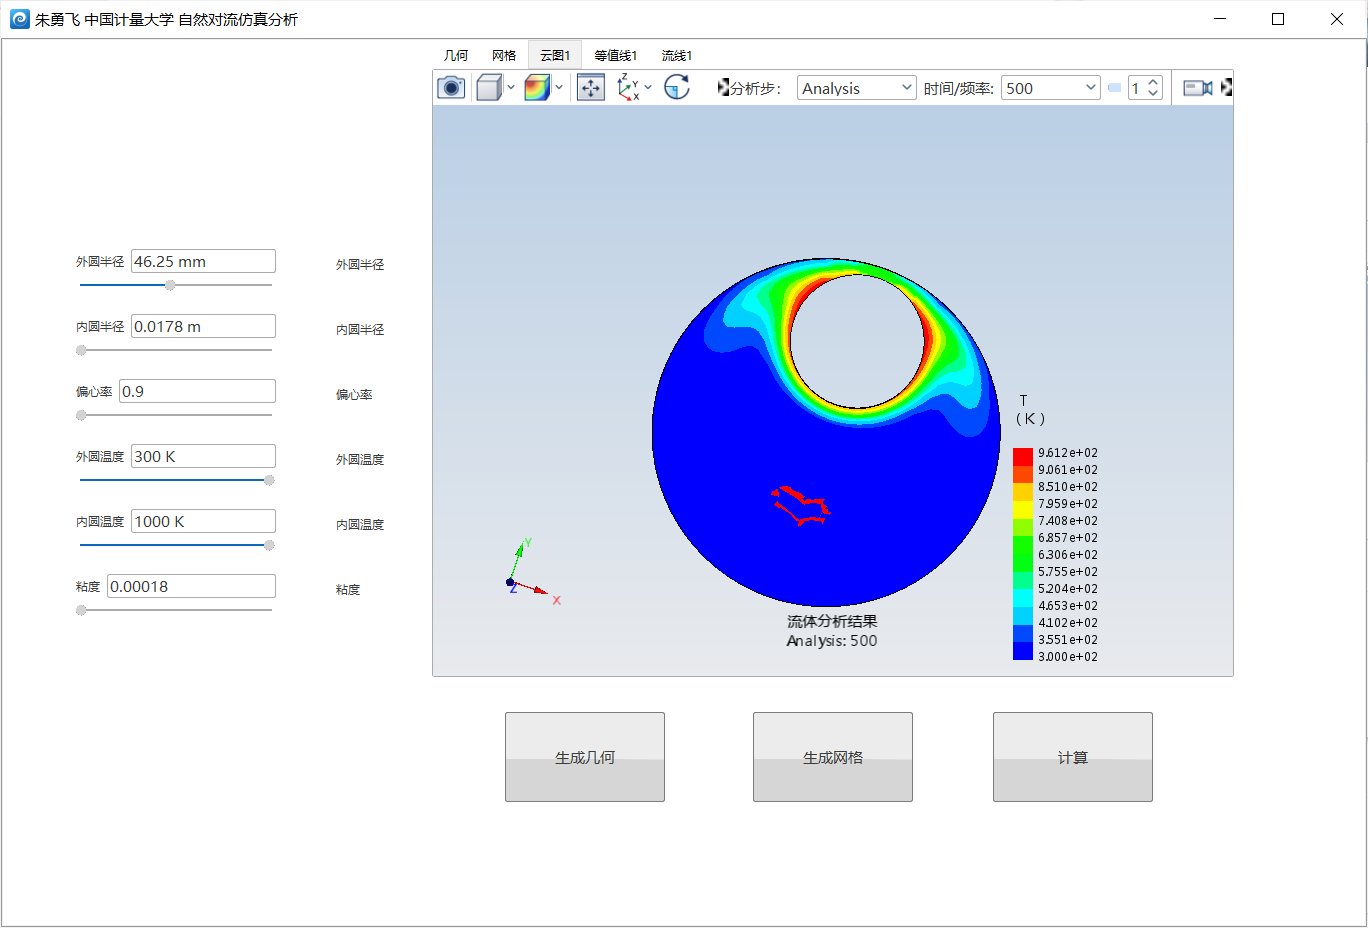Click the 偏心率 slider handle
Screen dimensions: 1368x928
82,415
